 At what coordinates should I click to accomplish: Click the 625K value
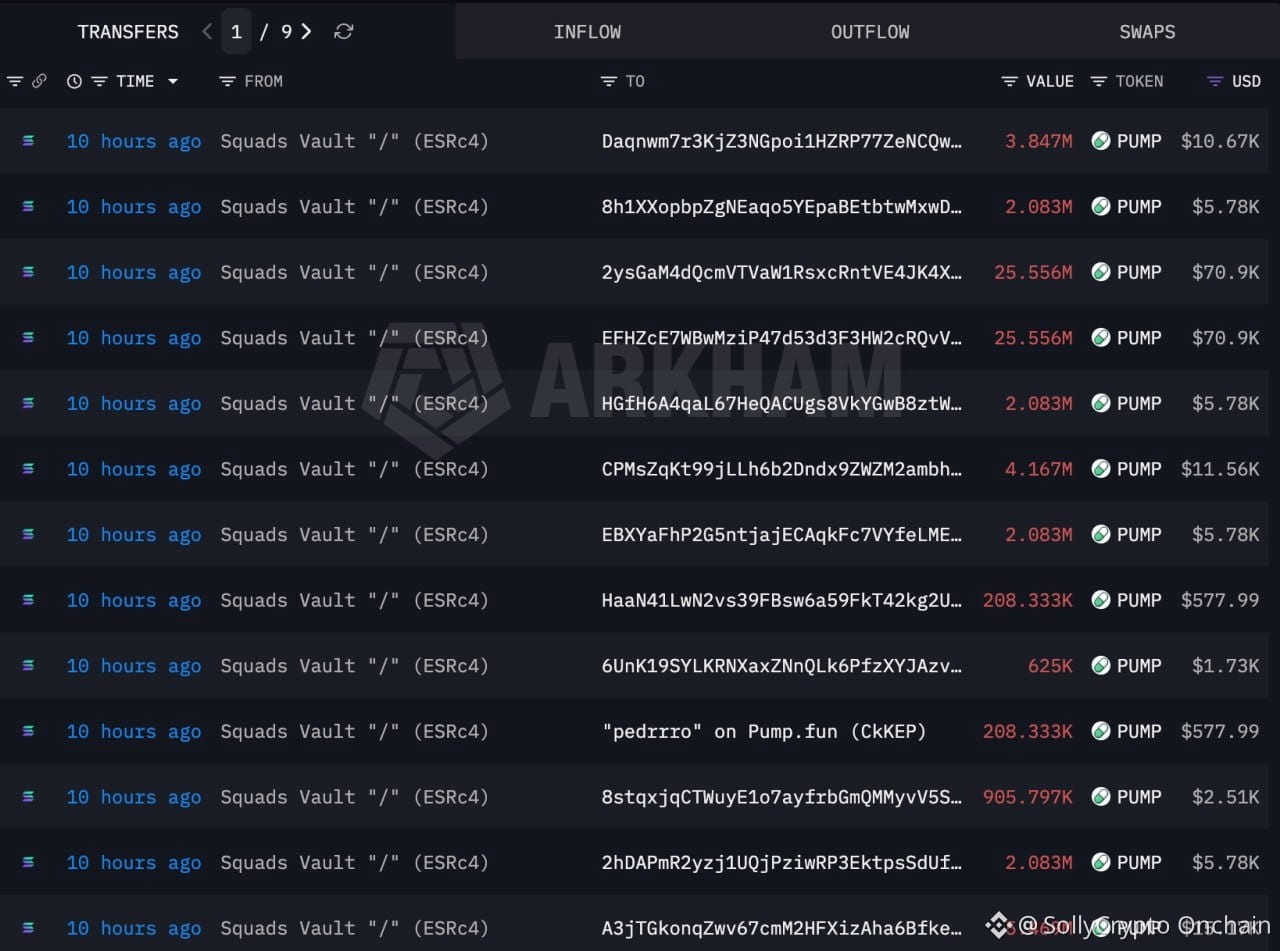tap(1050, 666)
